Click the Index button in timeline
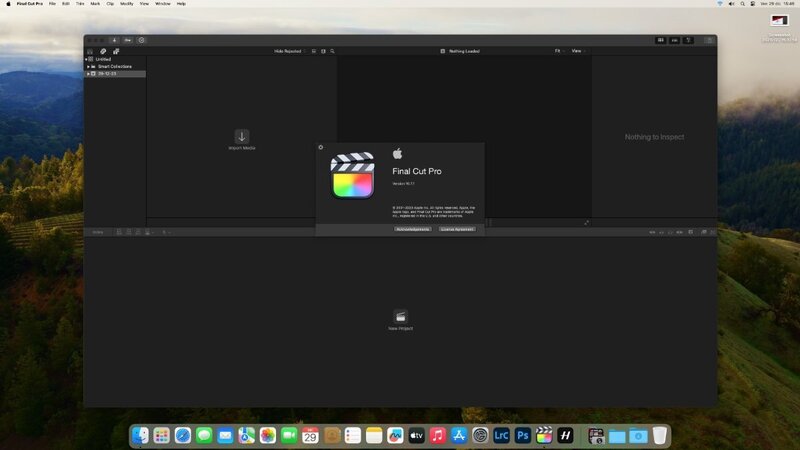Screen dimensions: 800x450 (x=97, y=232)
